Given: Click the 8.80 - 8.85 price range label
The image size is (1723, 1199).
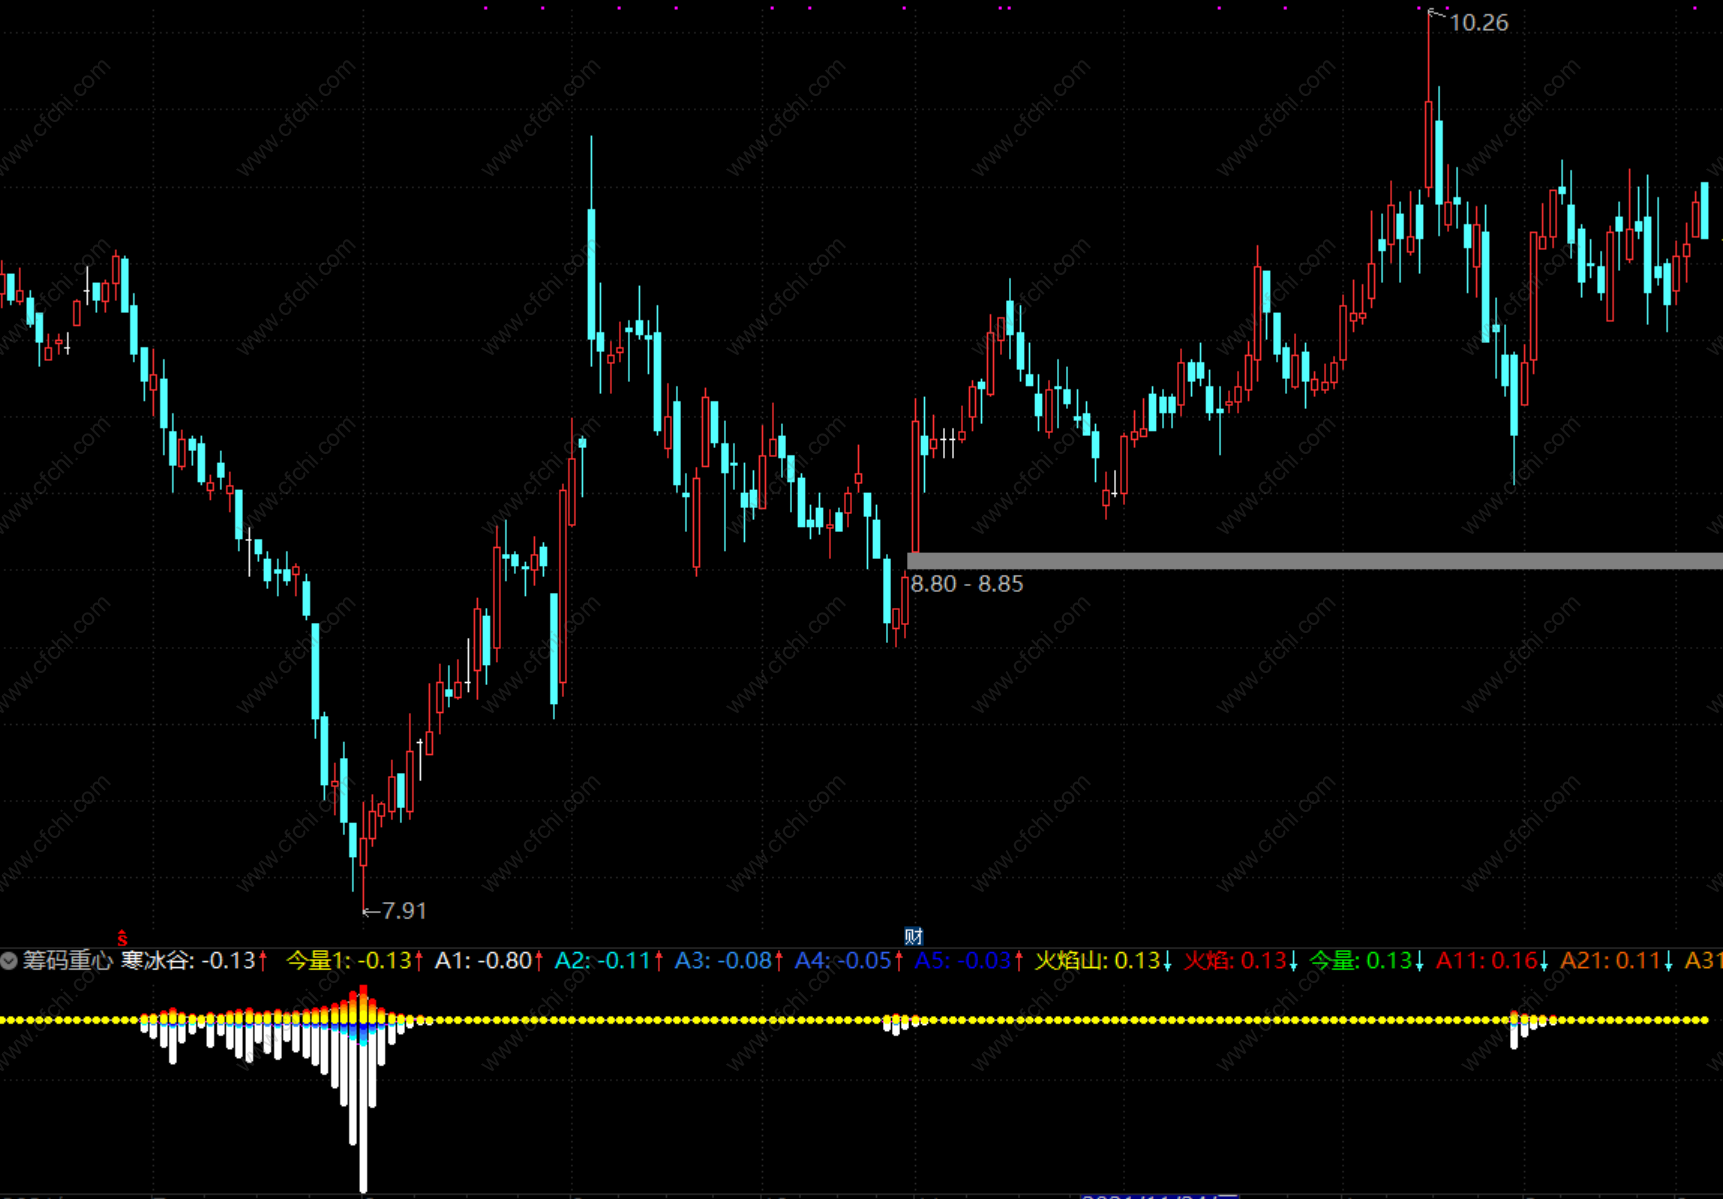Looking at the screenshot, I should click(967, 584).
